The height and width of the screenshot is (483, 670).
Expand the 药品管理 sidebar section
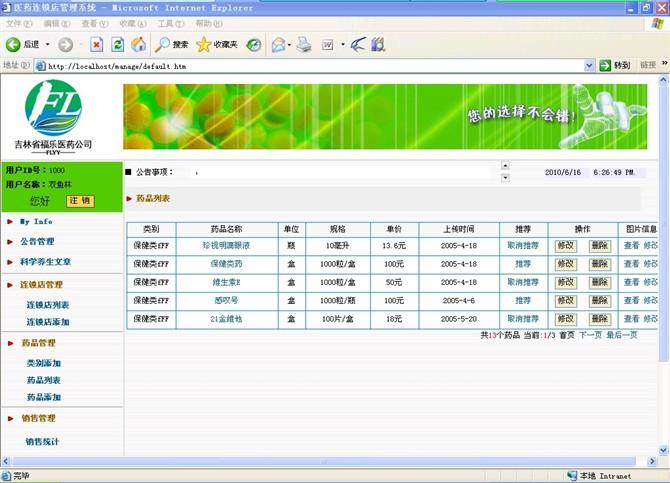(x=38, y=343)
